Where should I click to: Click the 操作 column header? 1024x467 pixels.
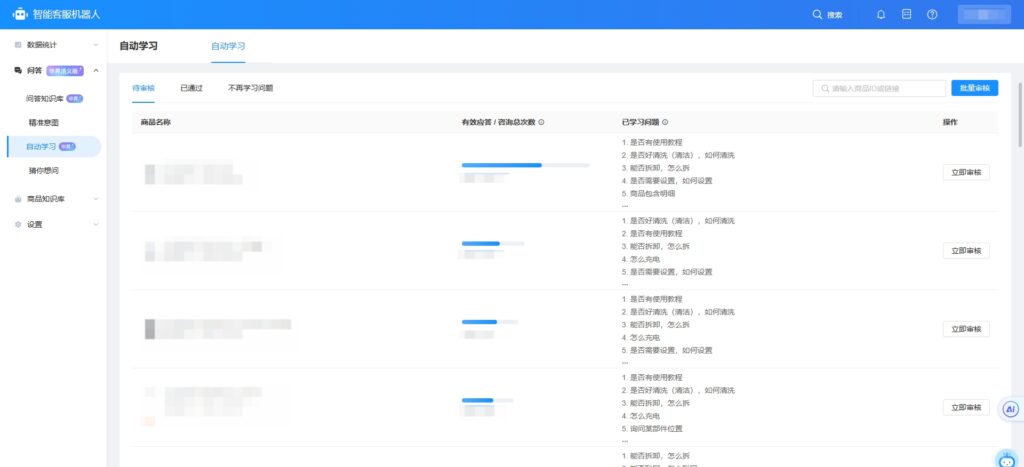tap(950, 122)
